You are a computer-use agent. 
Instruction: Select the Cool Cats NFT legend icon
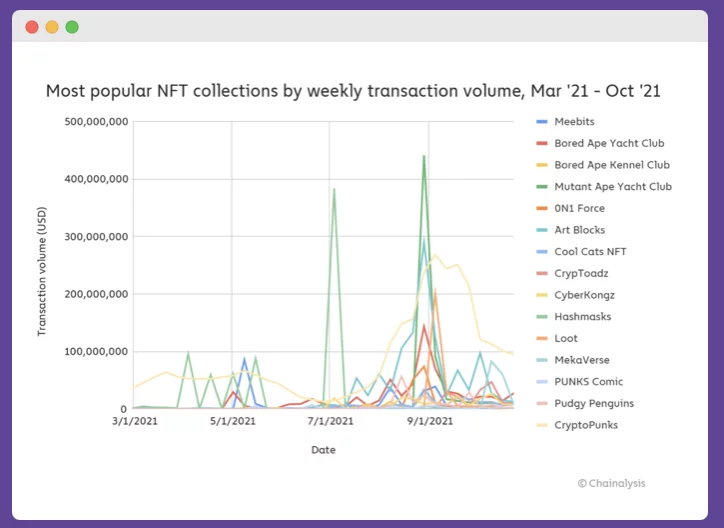click(x=542, y=252)
